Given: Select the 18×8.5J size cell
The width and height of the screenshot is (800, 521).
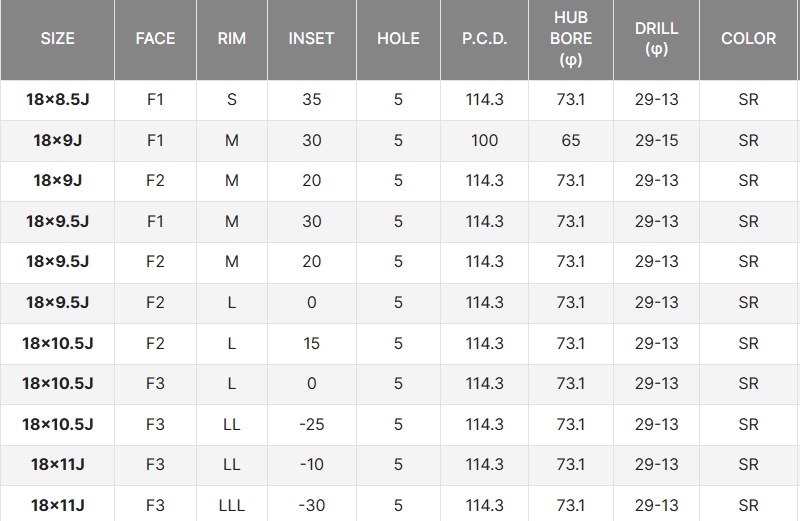Looking at the screenshot, I should (57, 100).
